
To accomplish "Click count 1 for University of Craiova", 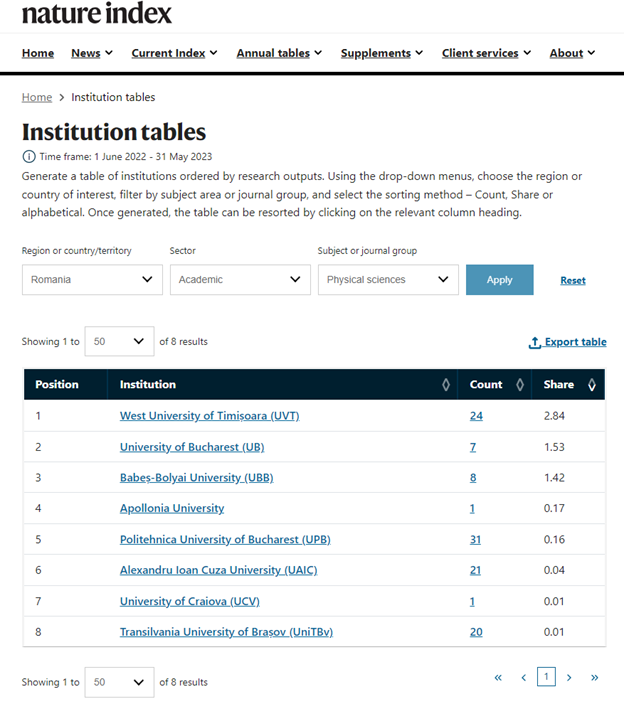I will coord(472,601).
